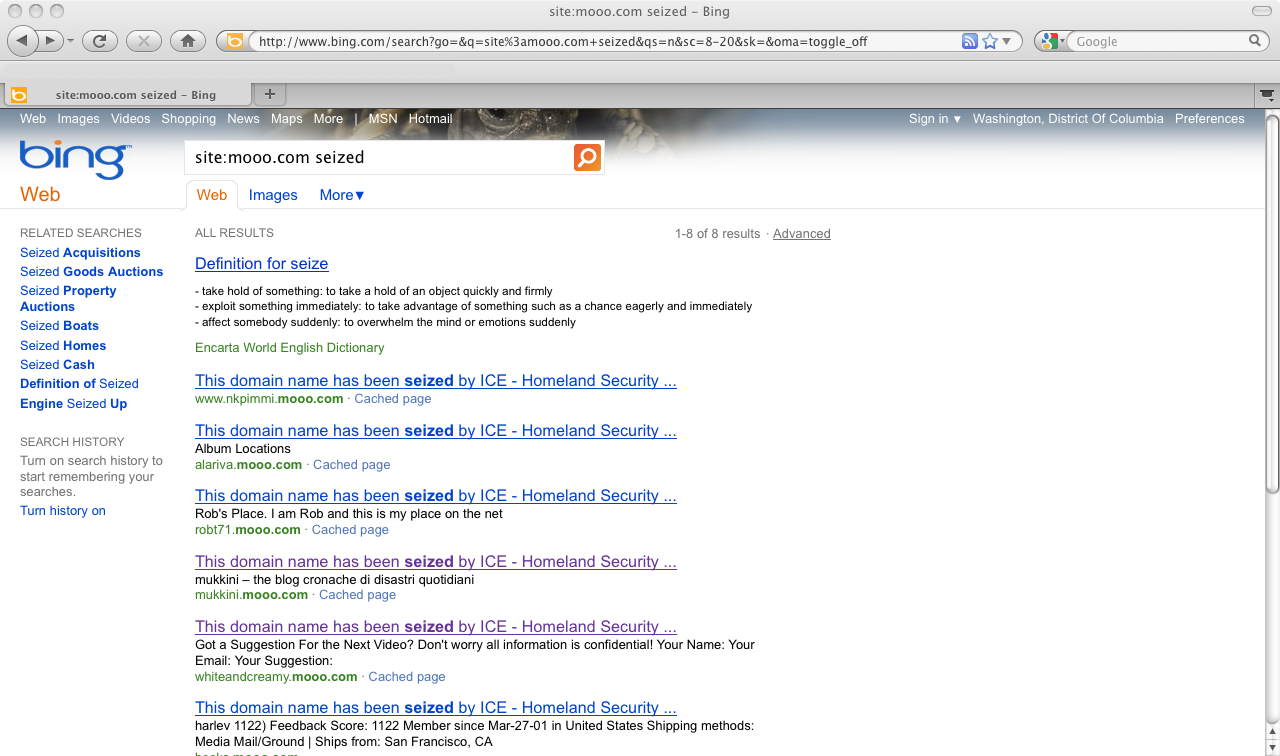The width and height of the screenshot is (1280, 756).
Task: Click the magnifier in Google search box
Action: (1255, 41)
